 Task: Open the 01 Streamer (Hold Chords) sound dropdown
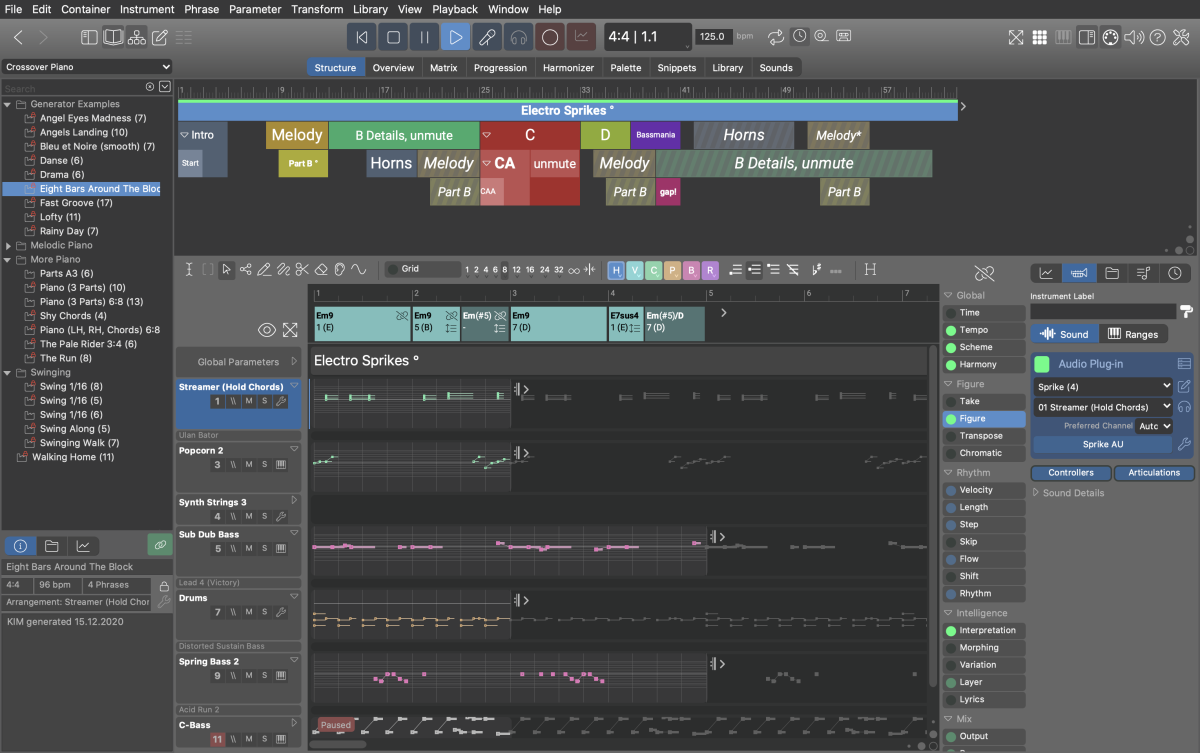[1102, 407]
